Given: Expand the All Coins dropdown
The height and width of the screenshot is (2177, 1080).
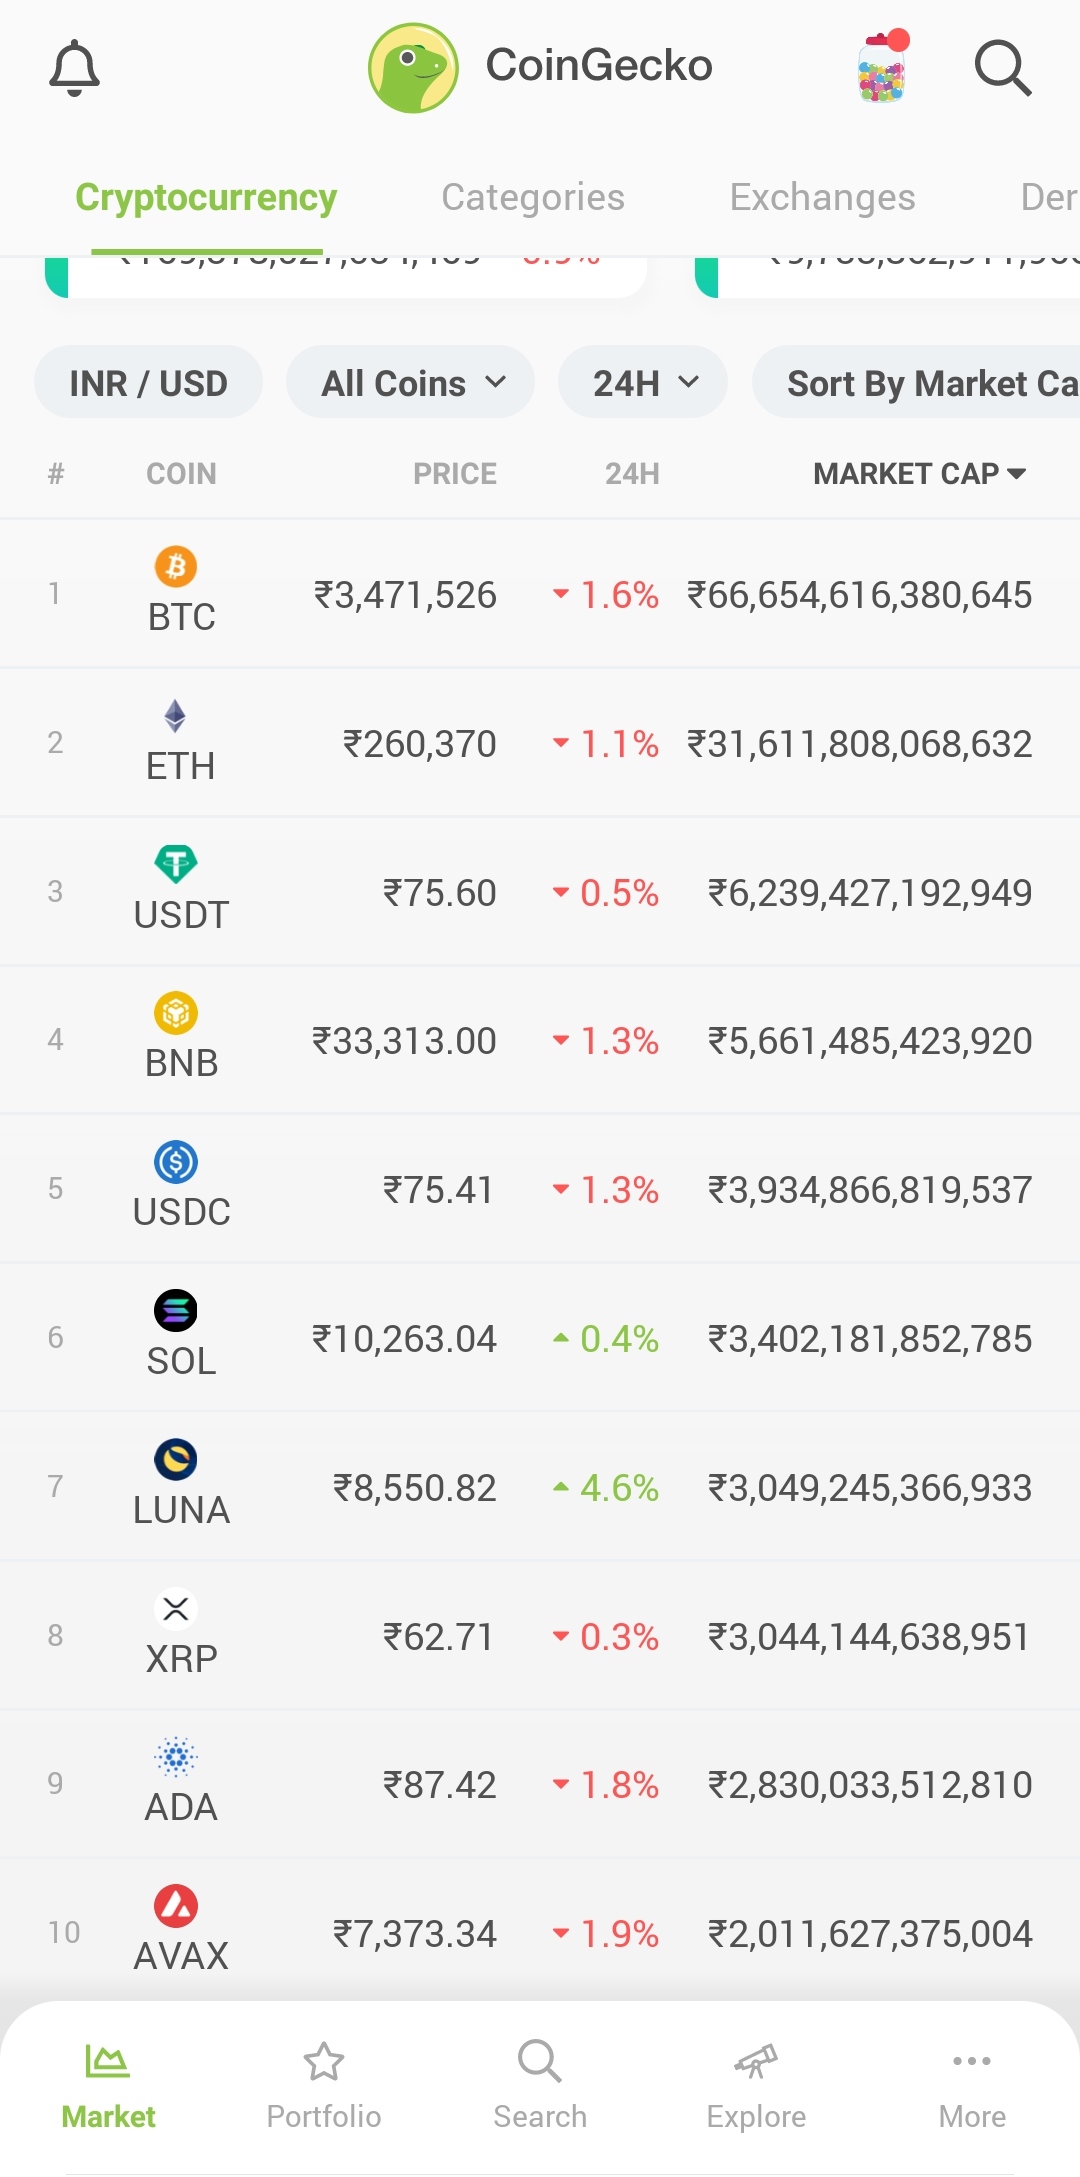Looking at the screenshot, I should click(x=410, y=382).
